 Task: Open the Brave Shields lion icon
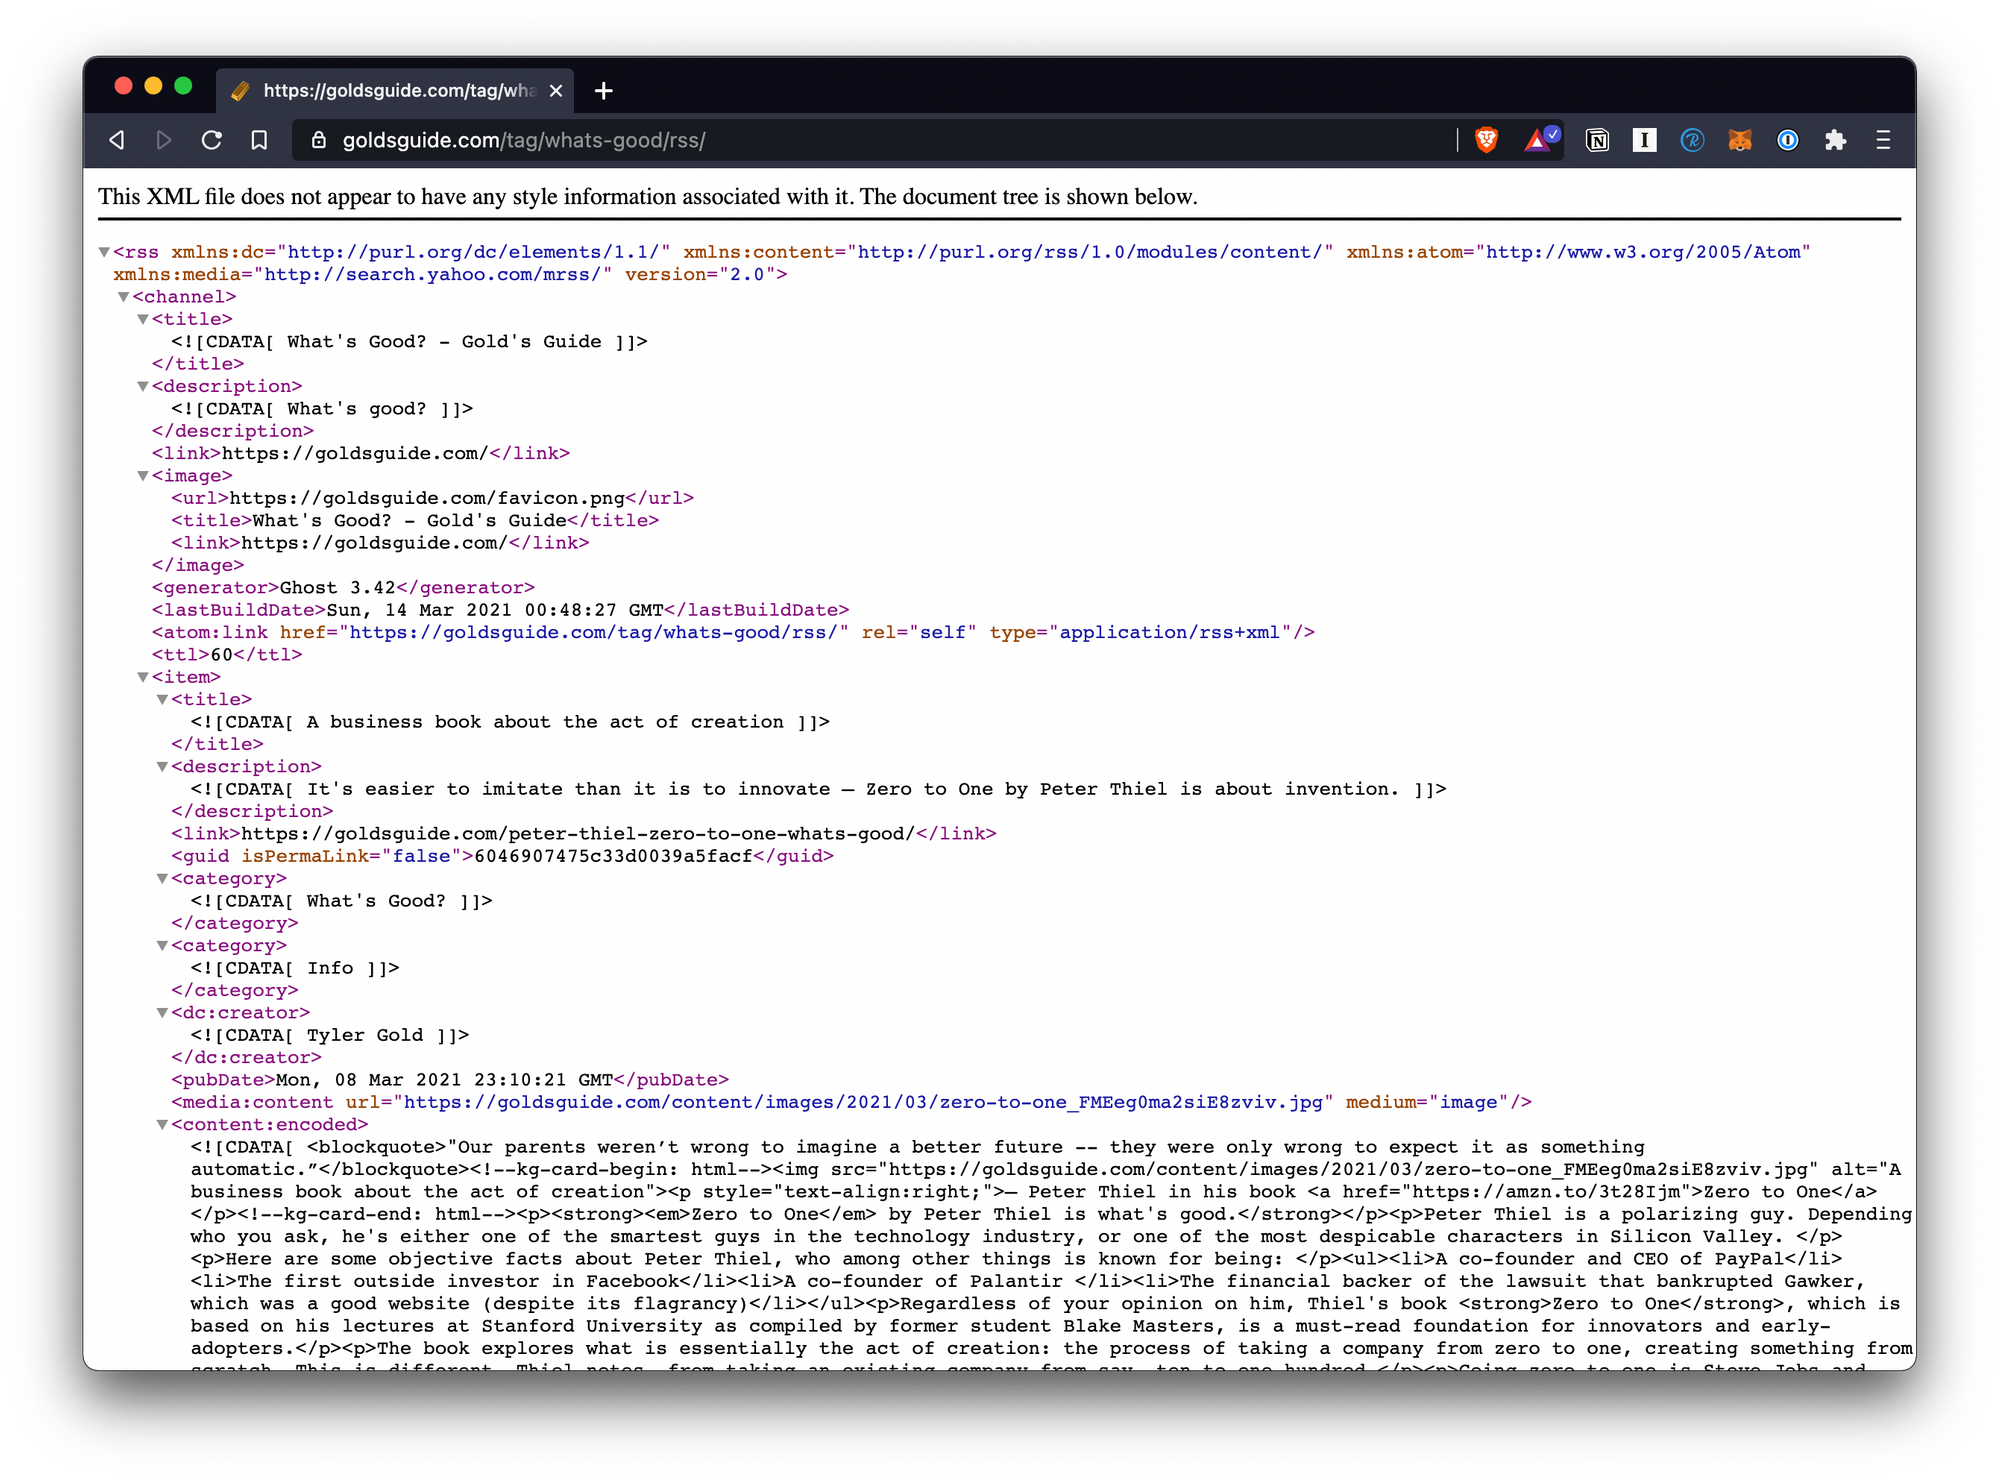click(x=1486, y=140)
